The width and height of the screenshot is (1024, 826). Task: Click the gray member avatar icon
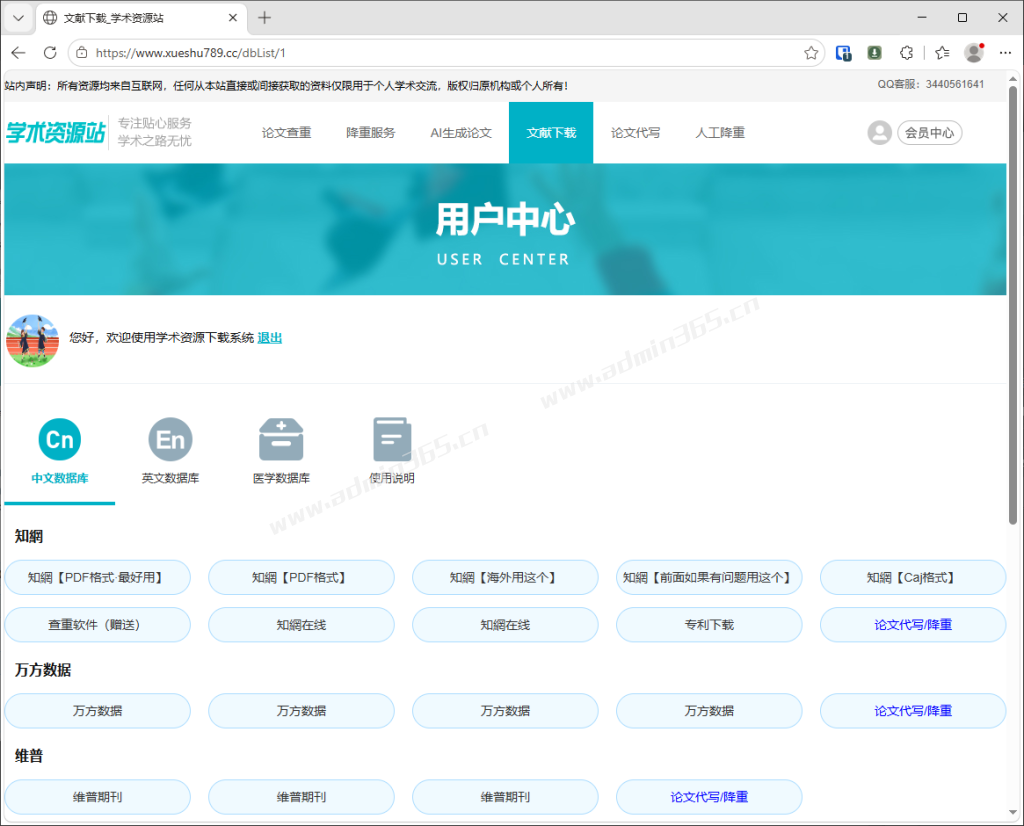click(880, 133)
